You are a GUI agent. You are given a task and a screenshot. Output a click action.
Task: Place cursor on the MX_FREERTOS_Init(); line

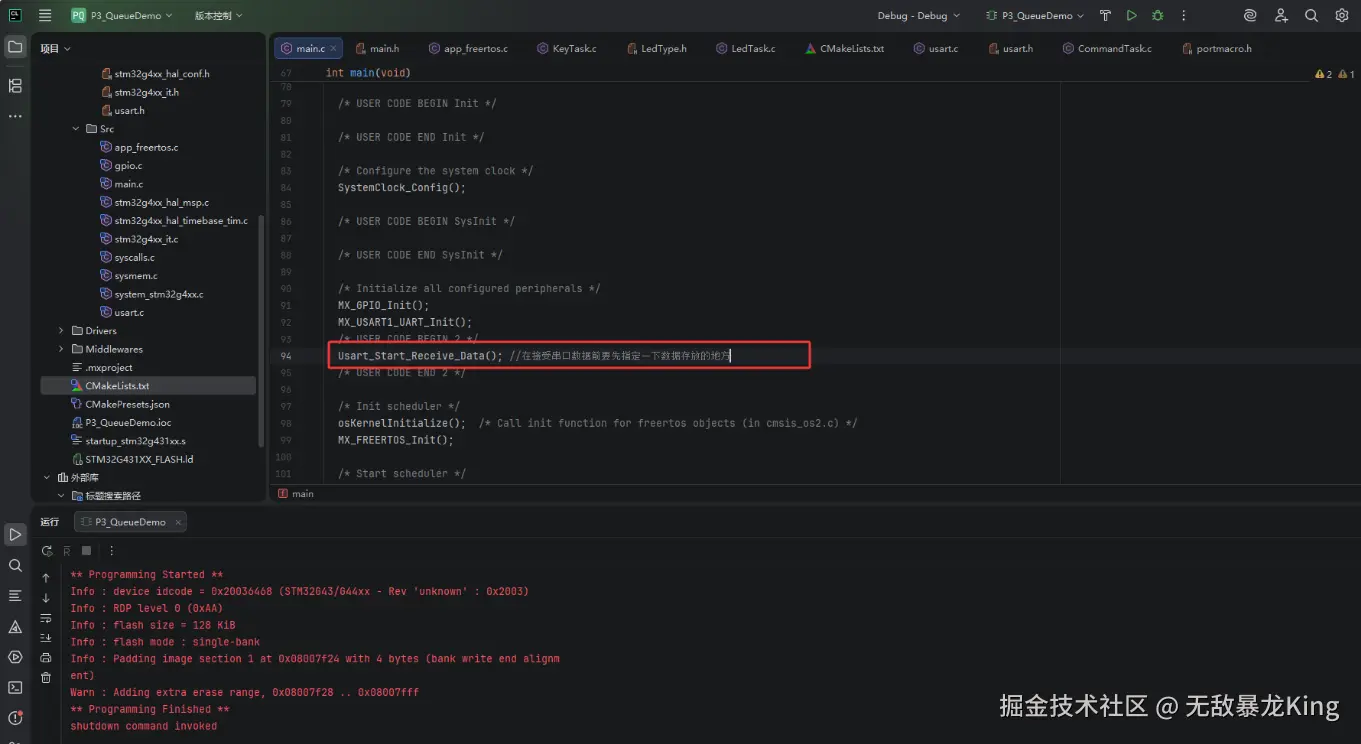tap(395, 440)
